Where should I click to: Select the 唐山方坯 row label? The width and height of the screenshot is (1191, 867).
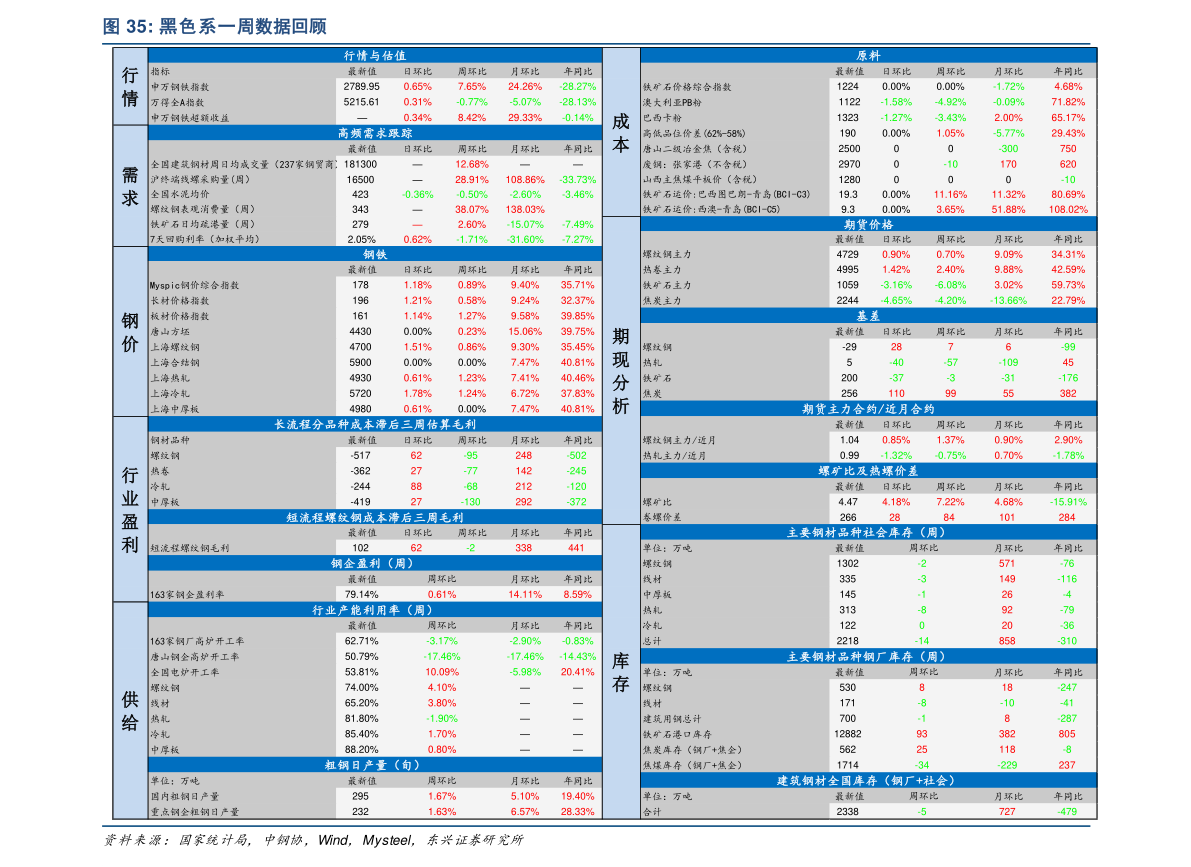(169, 332)
